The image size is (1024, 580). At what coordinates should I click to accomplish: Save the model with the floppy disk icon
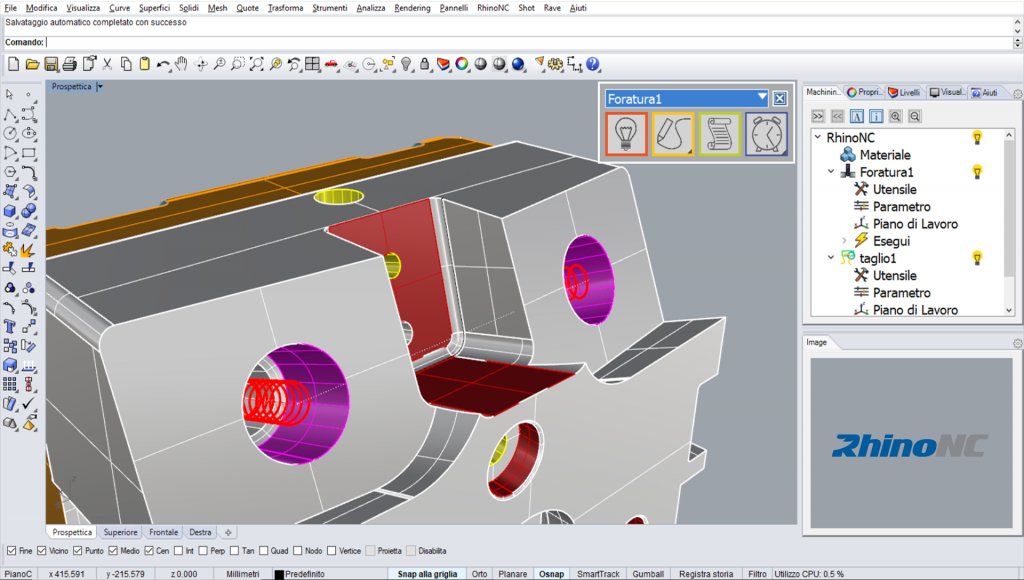click(51, 64)
